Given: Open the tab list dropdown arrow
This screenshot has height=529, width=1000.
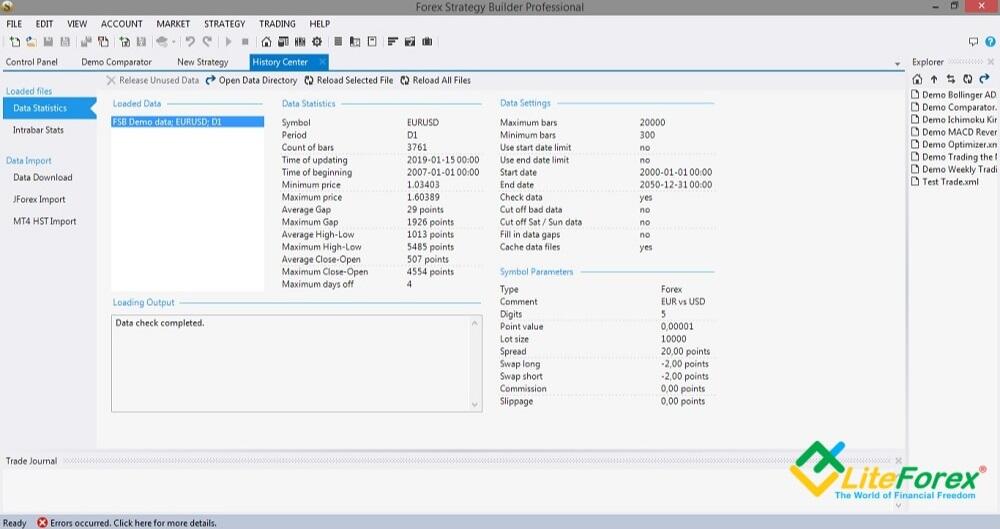Looking at the screenshot, I should point(897,64).
